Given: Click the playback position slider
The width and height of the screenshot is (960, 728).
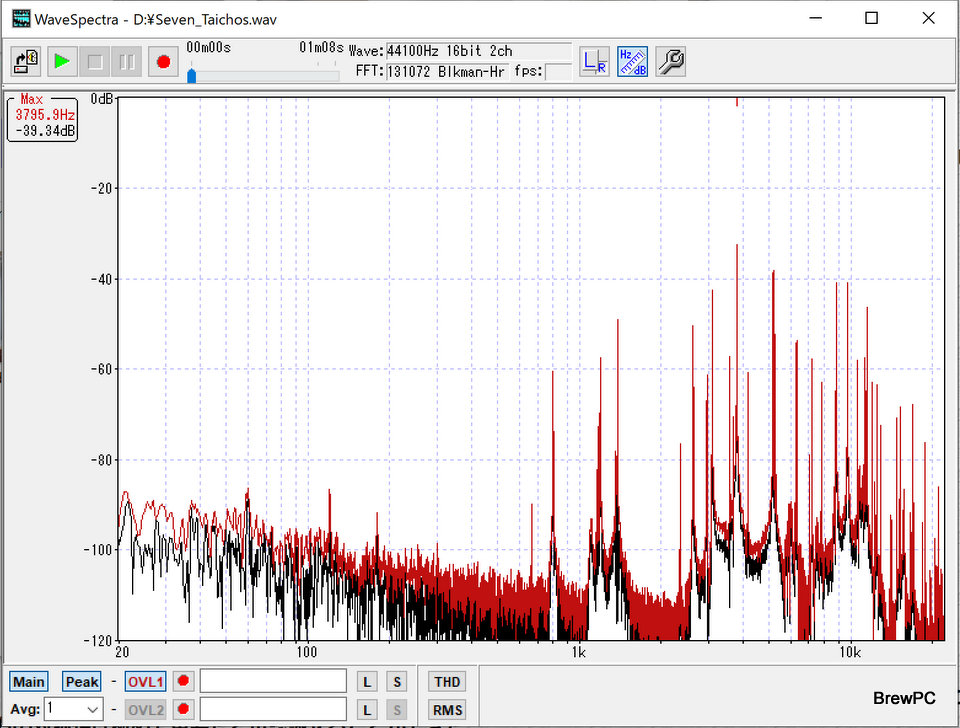Looking at the screenshot, I should click(265, 76).
